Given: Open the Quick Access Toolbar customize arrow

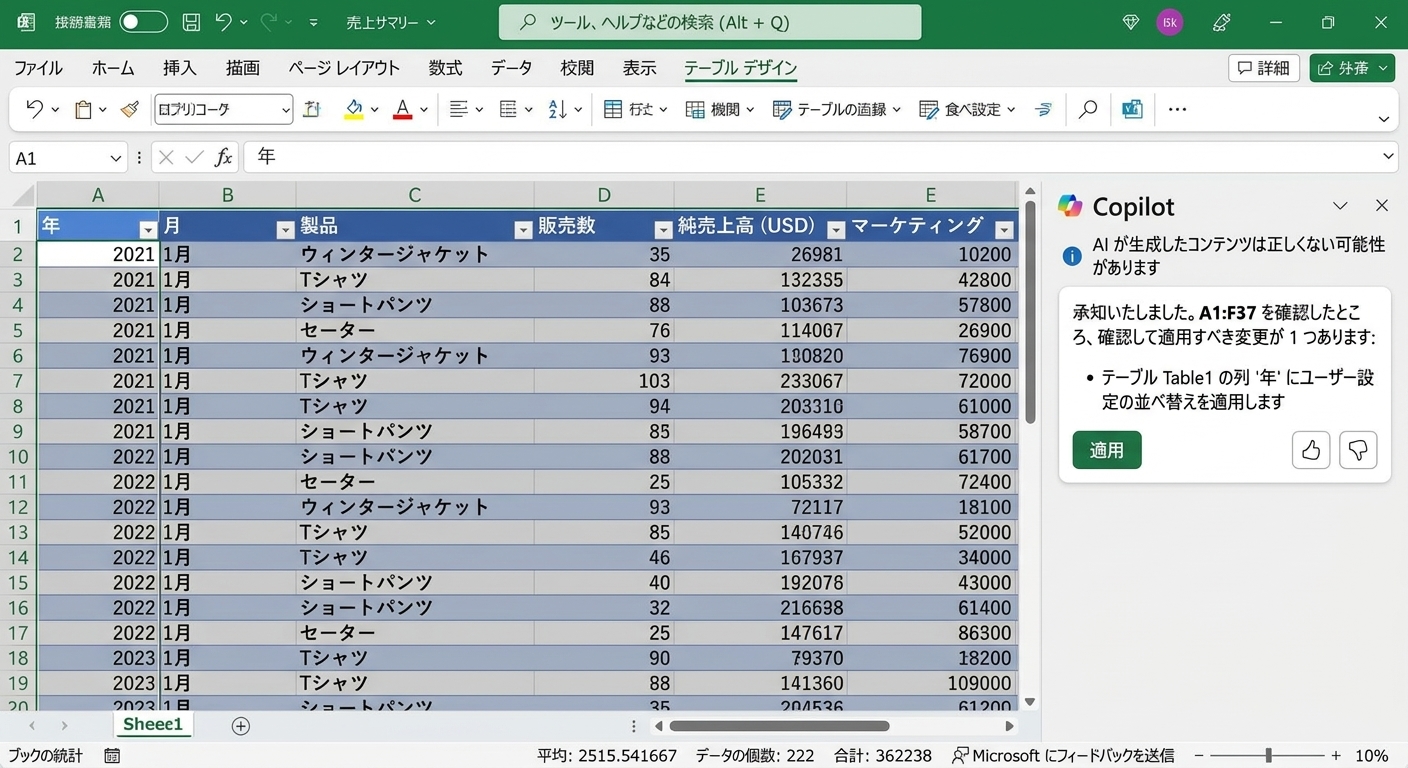Looking at the screenshot, I should [314, 22].
